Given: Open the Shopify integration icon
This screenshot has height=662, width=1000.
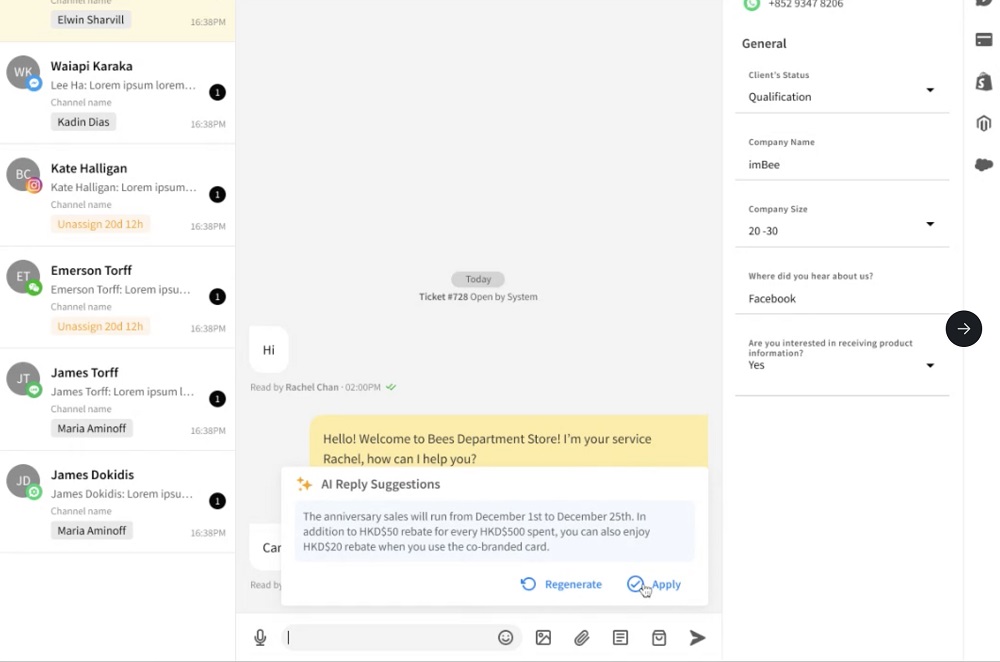Looking at the screenshot, I should 983,83.
